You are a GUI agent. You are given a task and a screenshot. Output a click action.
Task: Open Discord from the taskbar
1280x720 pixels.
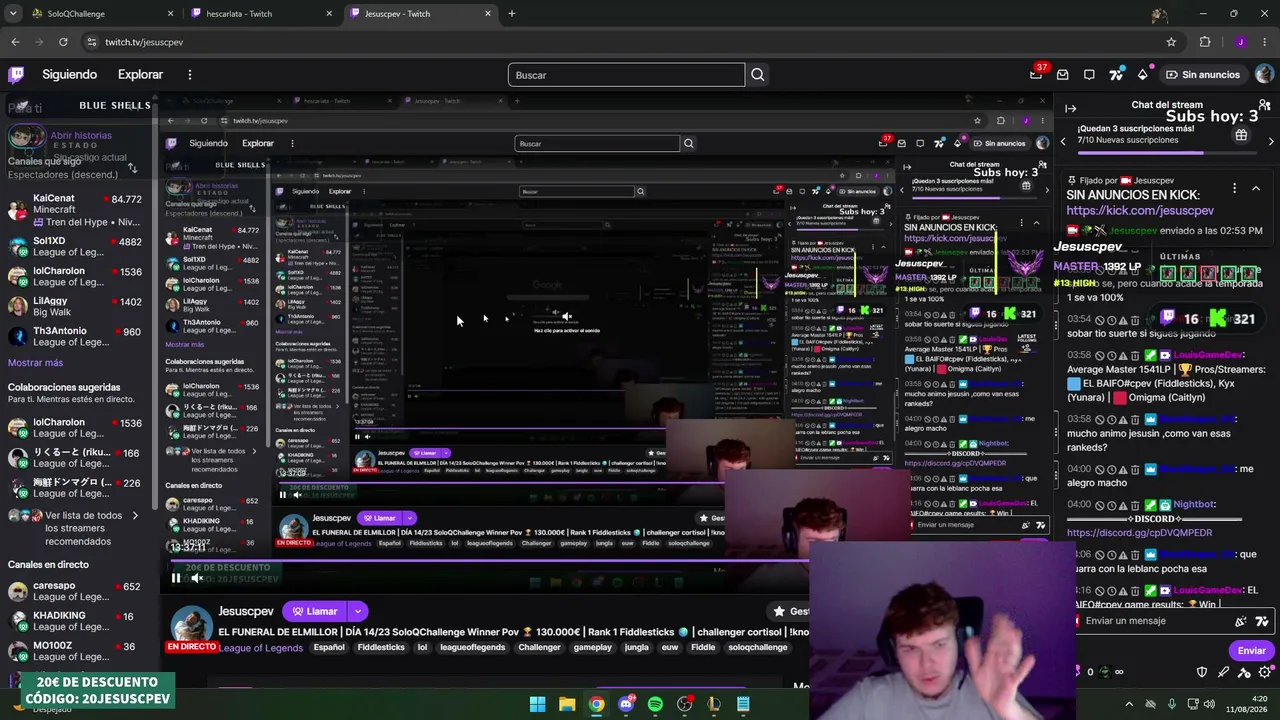point(626,704)
